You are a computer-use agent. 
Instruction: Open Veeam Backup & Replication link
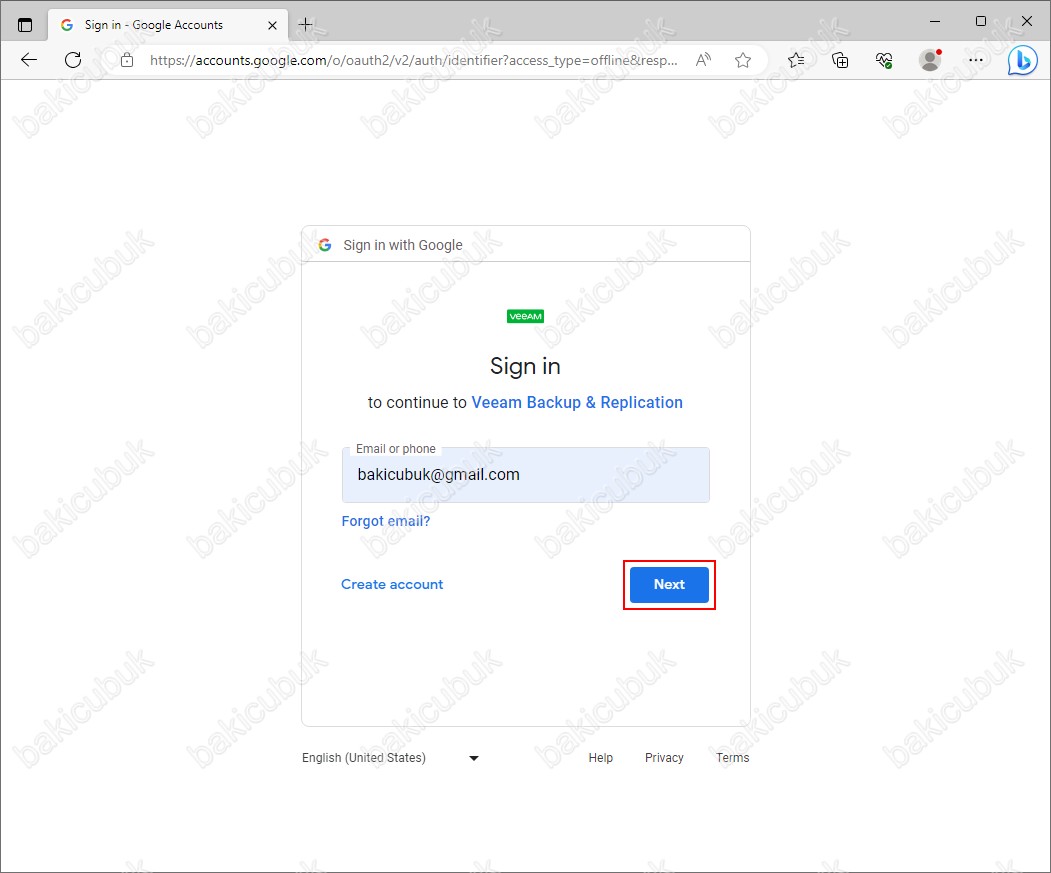click(577, 402)
